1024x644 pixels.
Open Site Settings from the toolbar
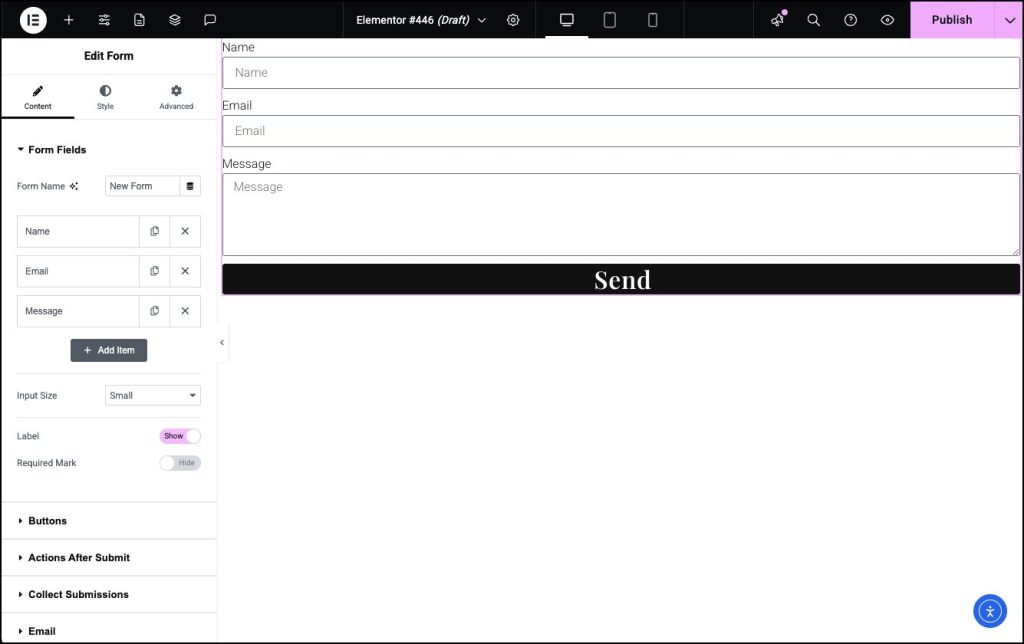pyautogui.click(x=103, y=20)
